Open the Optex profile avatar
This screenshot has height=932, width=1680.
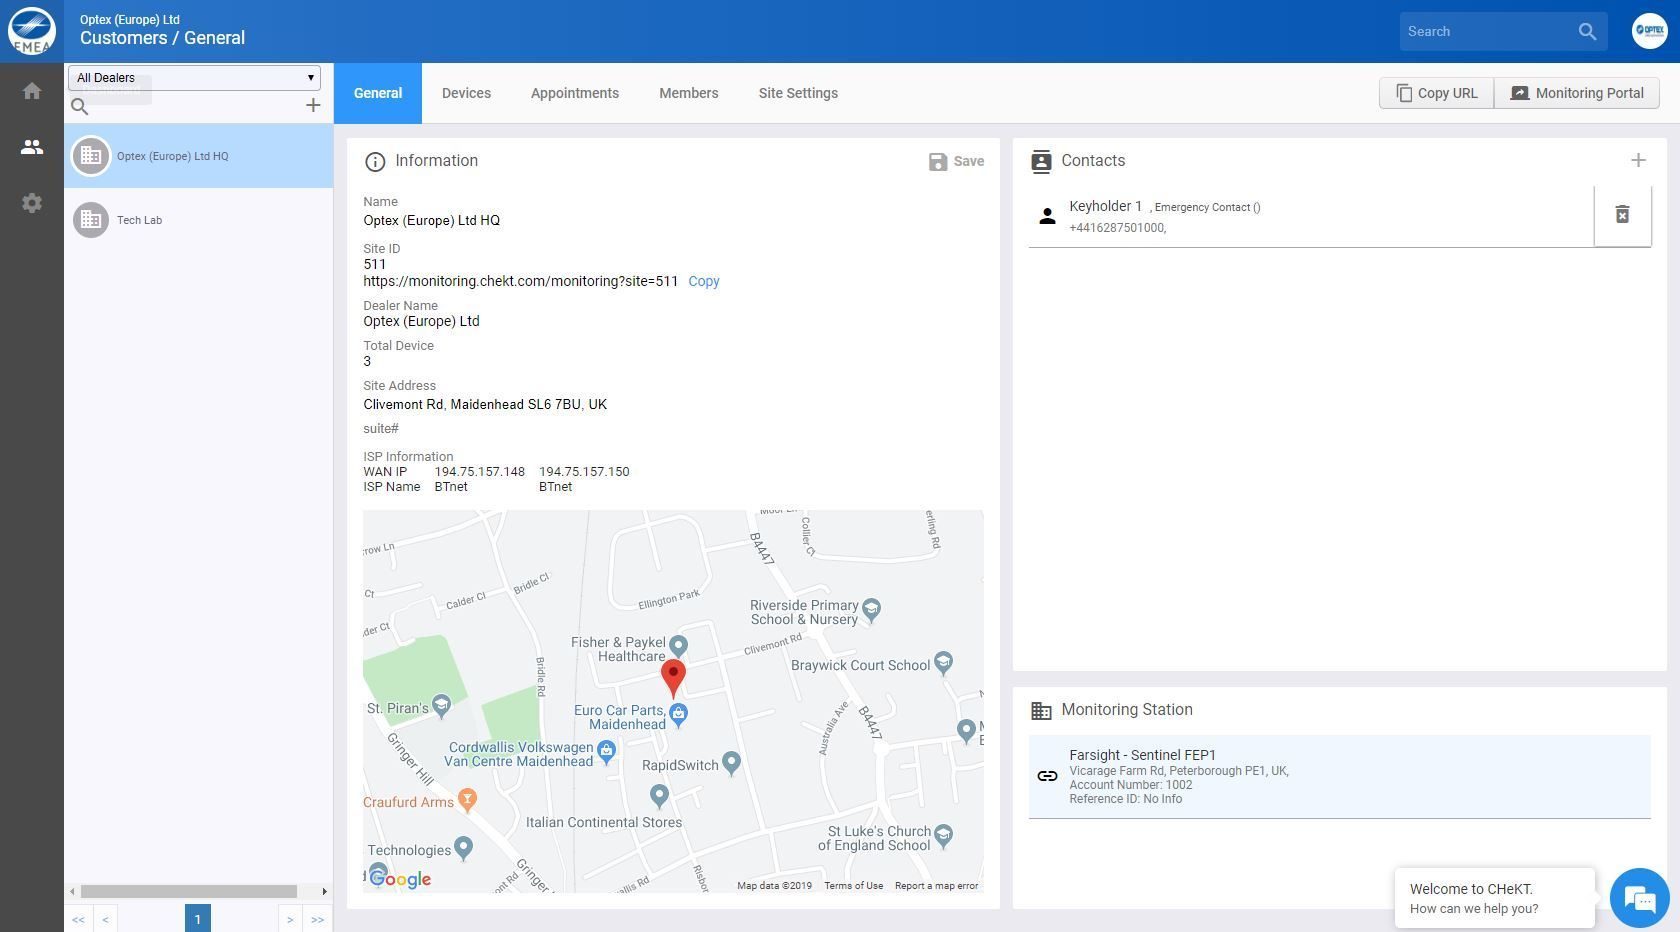click(1649, 31)
